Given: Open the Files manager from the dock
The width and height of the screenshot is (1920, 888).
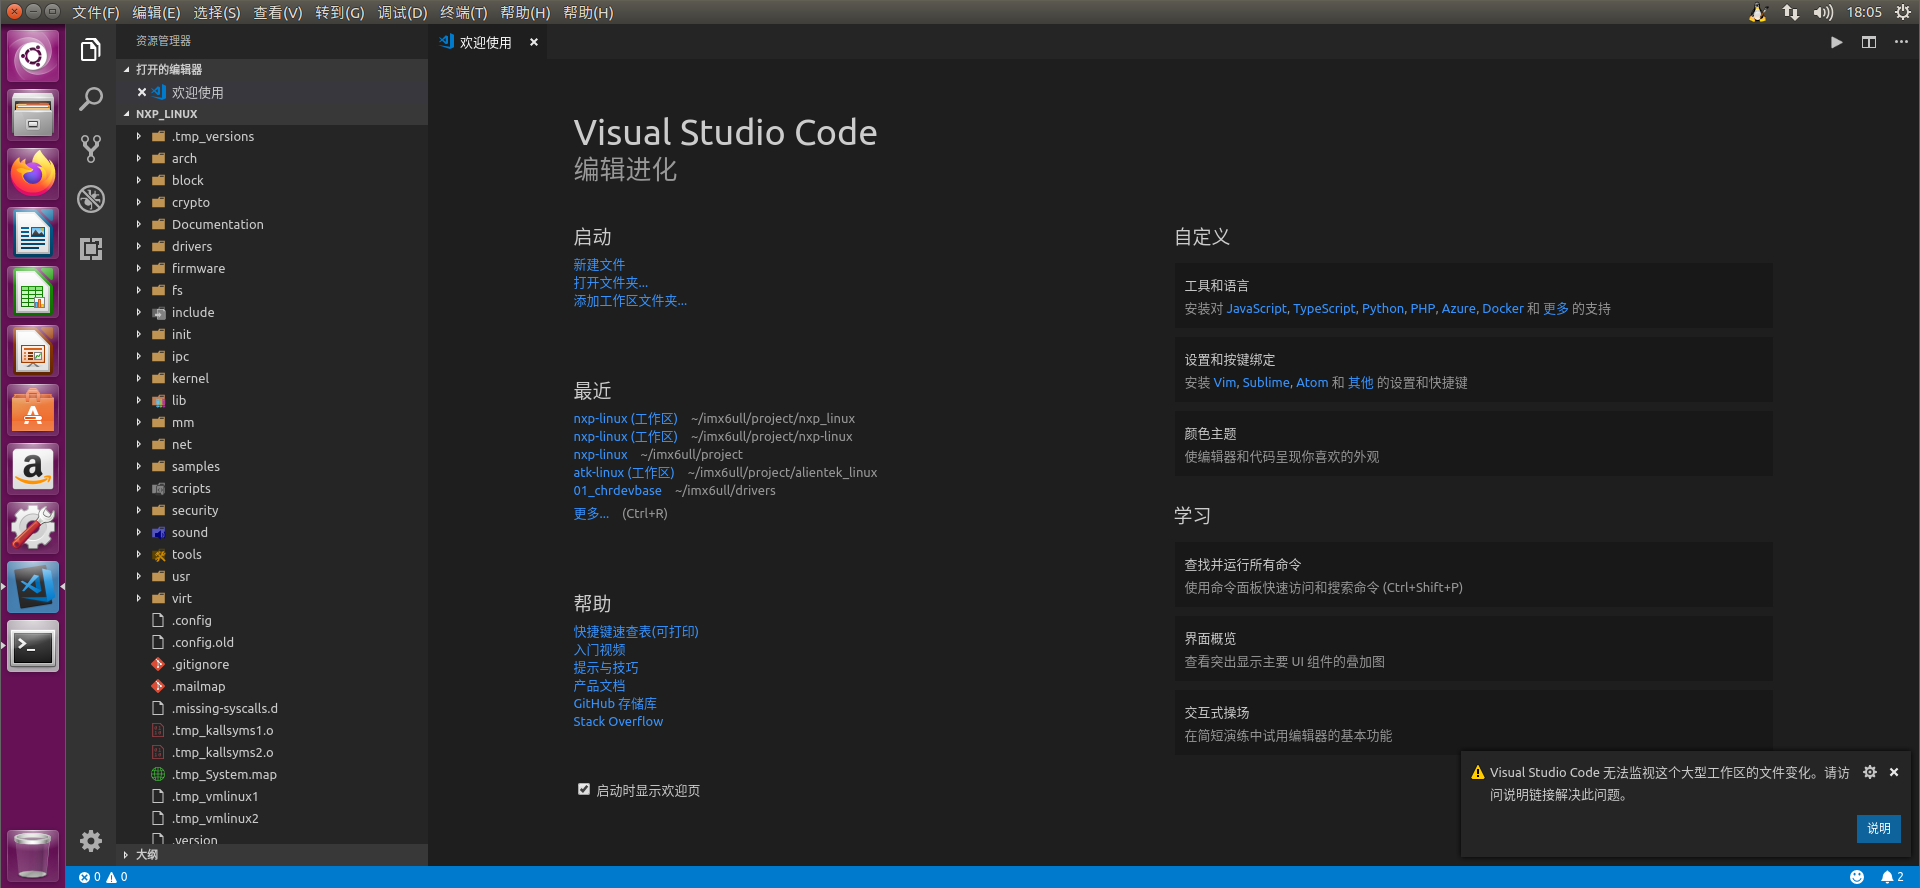Looking at the screenshot, I should 33,116.
